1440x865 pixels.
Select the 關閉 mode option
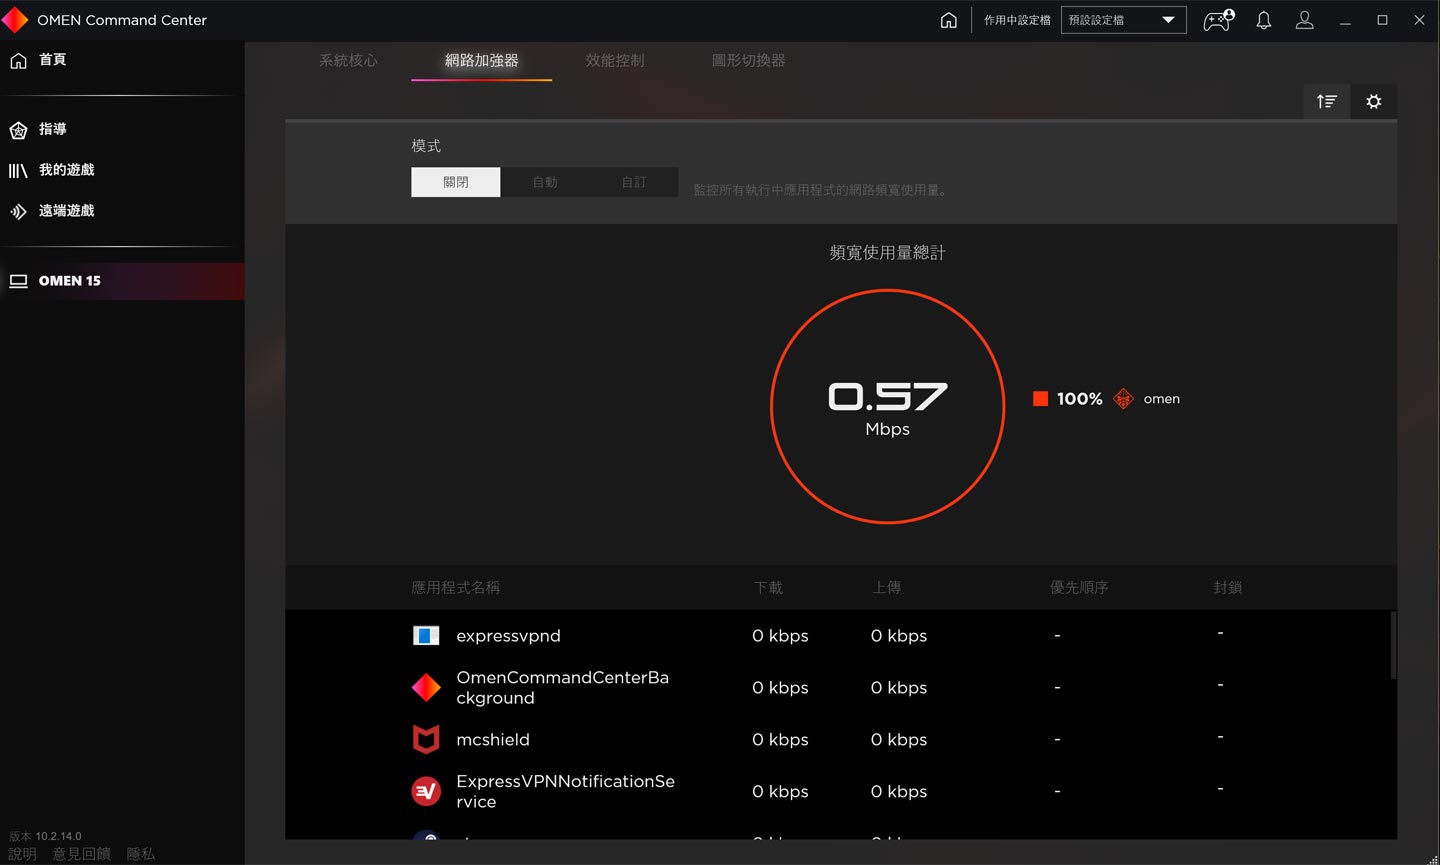tap(455, 182)
